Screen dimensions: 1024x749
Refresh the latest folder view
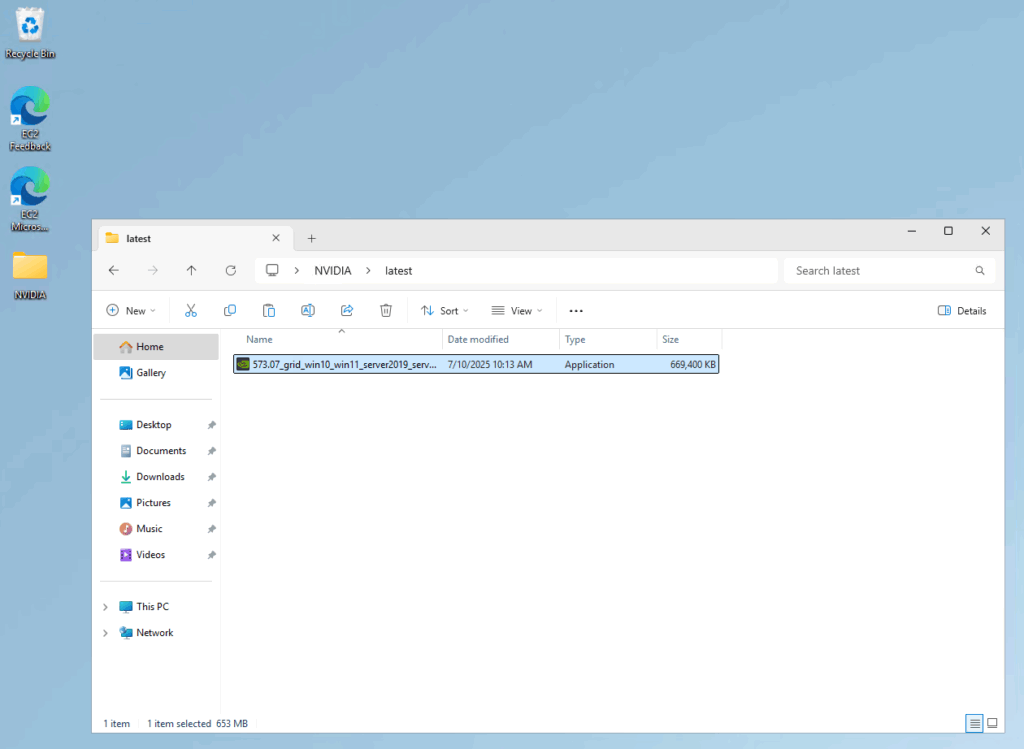point(231,270)
